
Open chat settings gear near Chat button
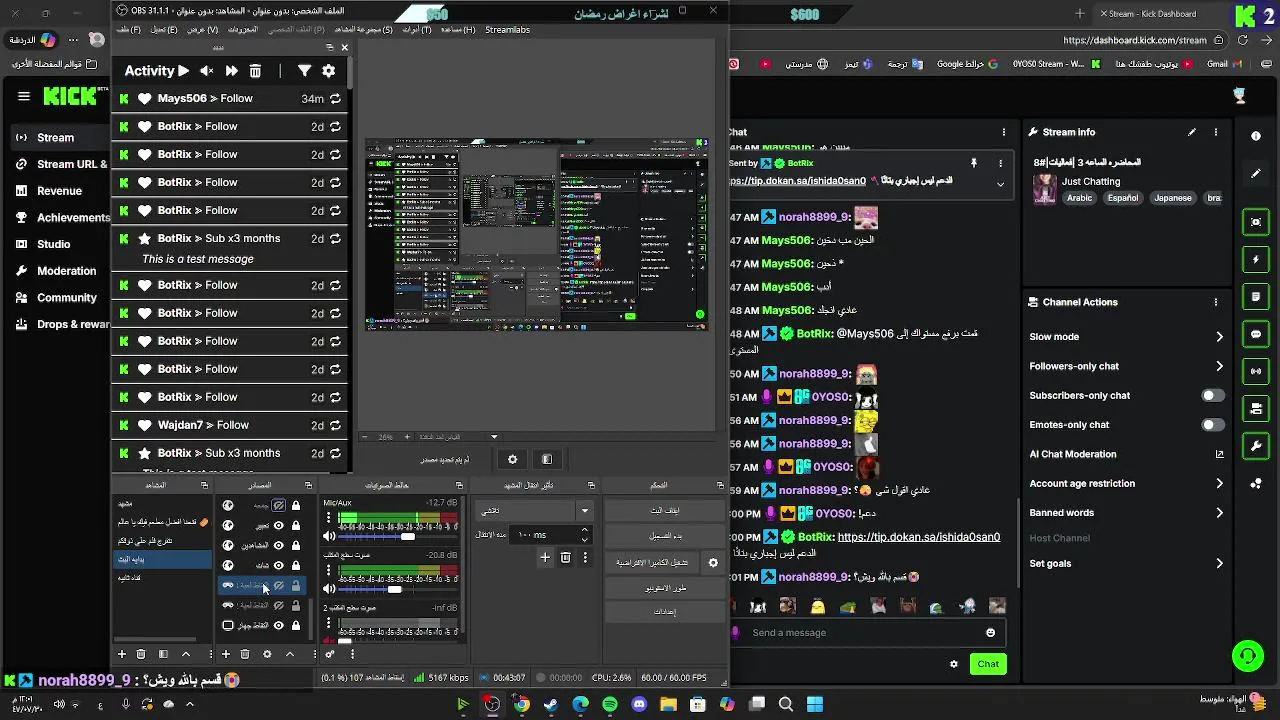(x=954, y=664)
